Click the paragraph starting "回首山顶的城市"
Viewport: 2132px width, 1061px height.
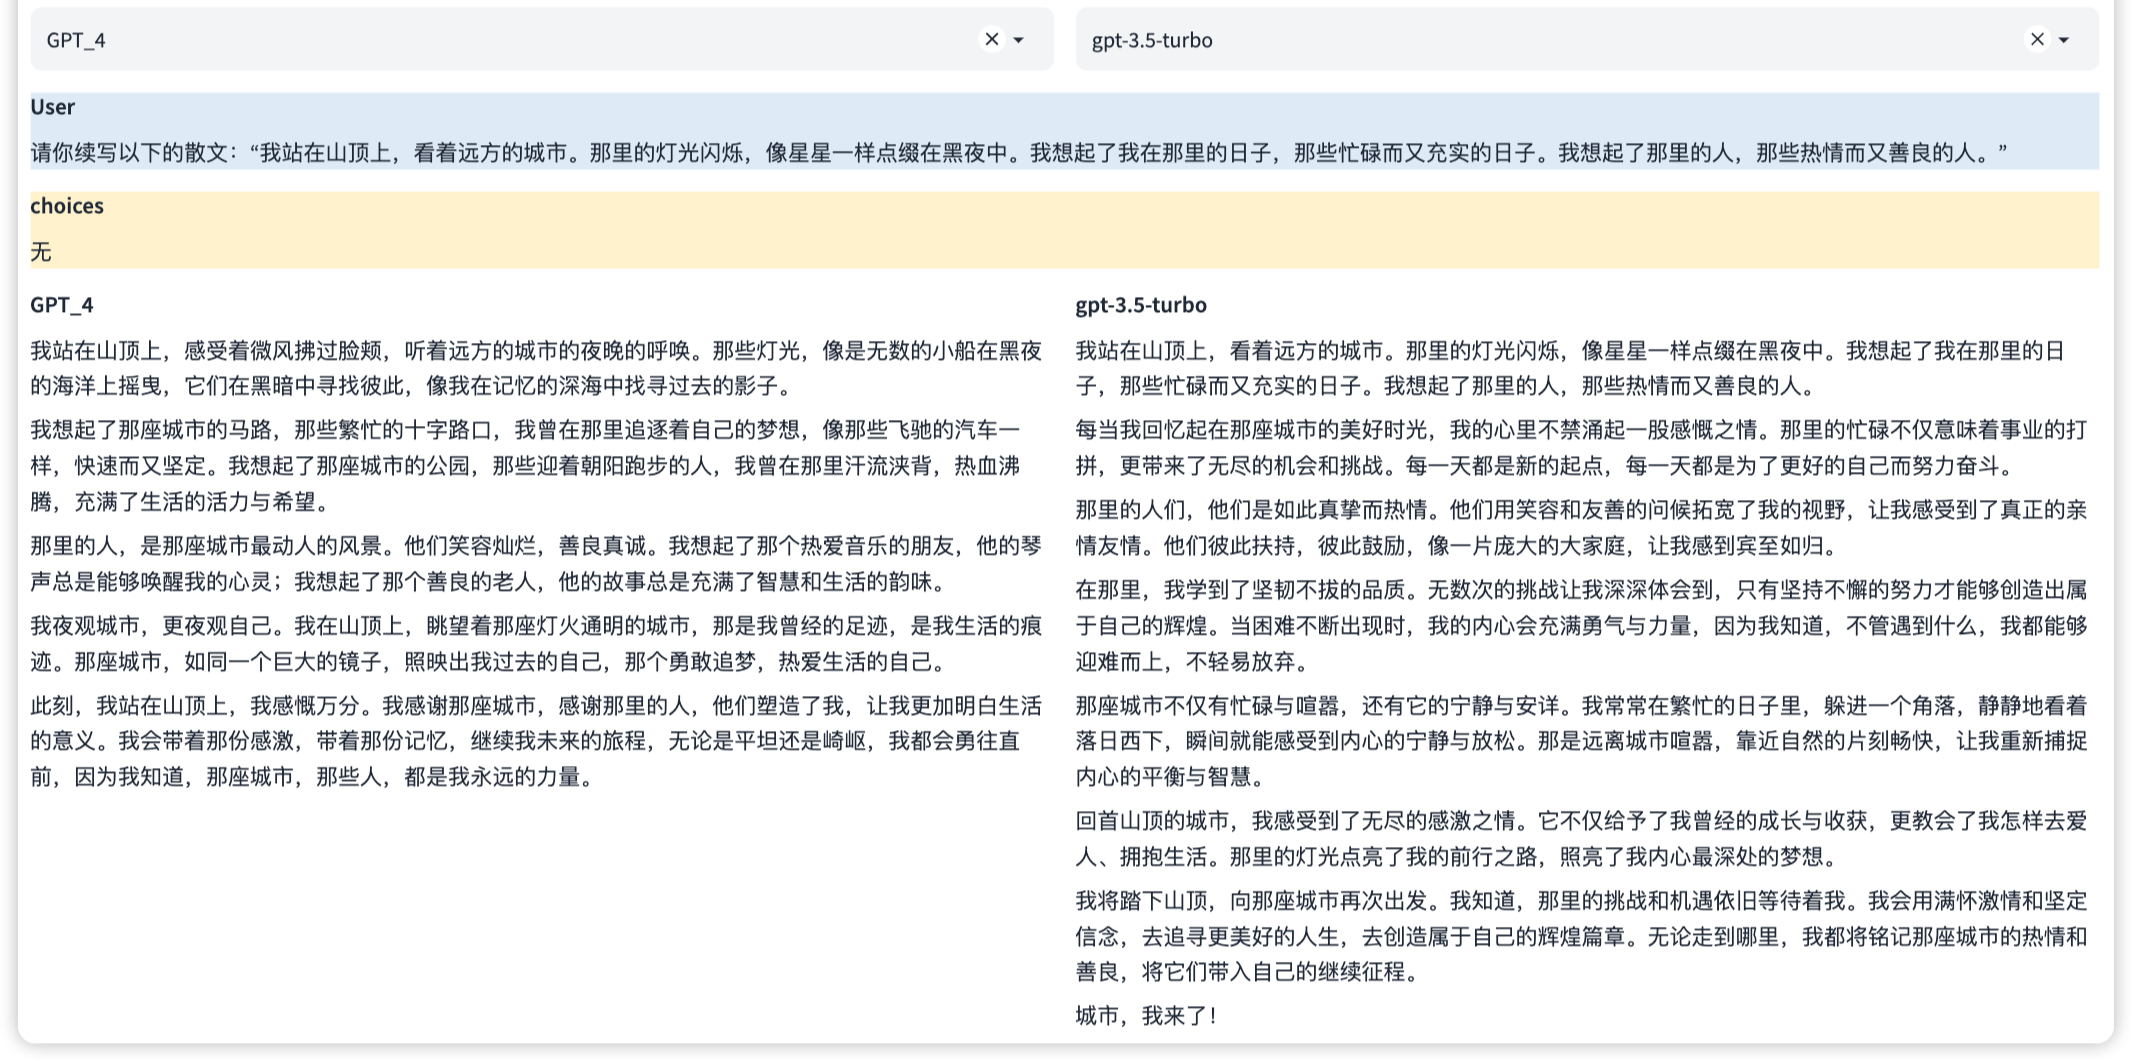coord(1582,838)
